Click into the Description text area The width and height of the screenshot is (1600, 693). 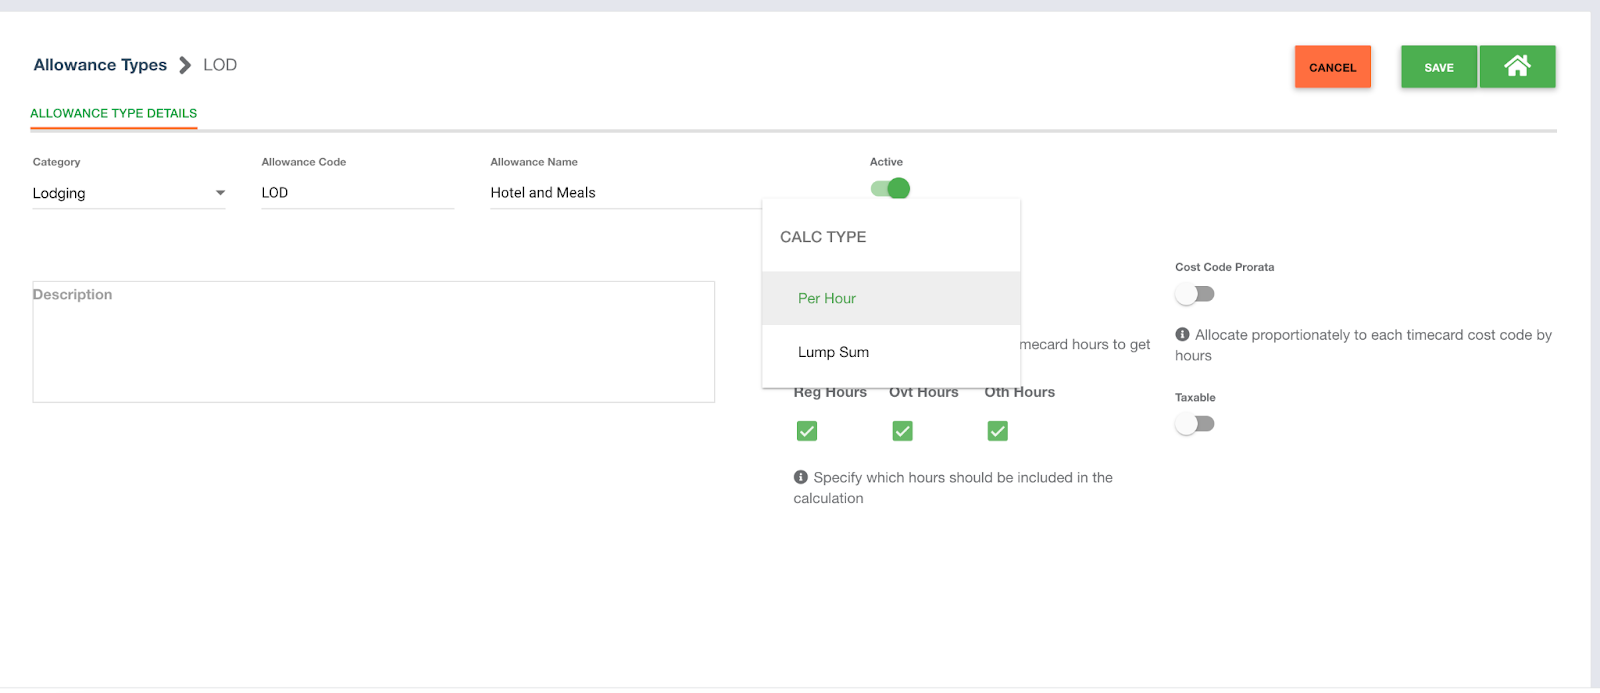[x=374, y=342]
